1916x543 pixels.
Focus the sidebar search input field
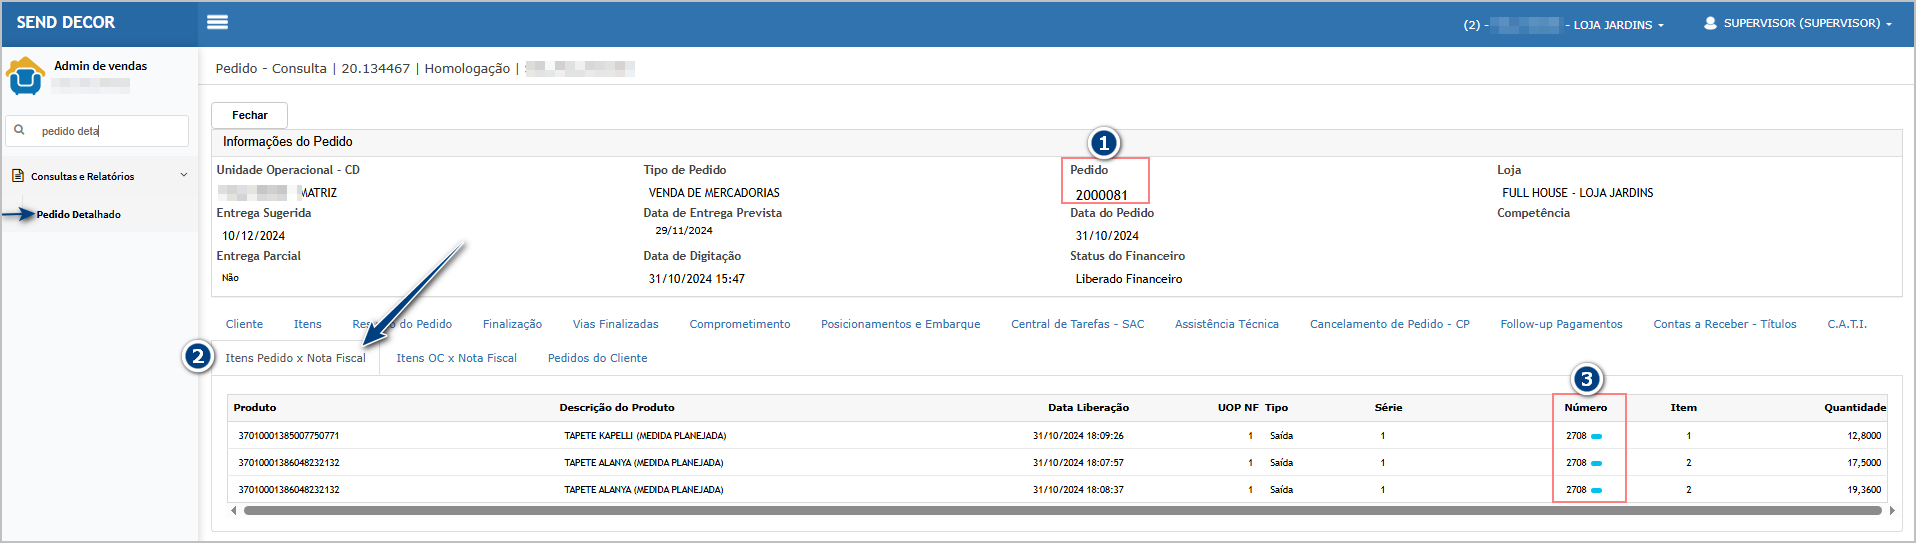[110, 131]
